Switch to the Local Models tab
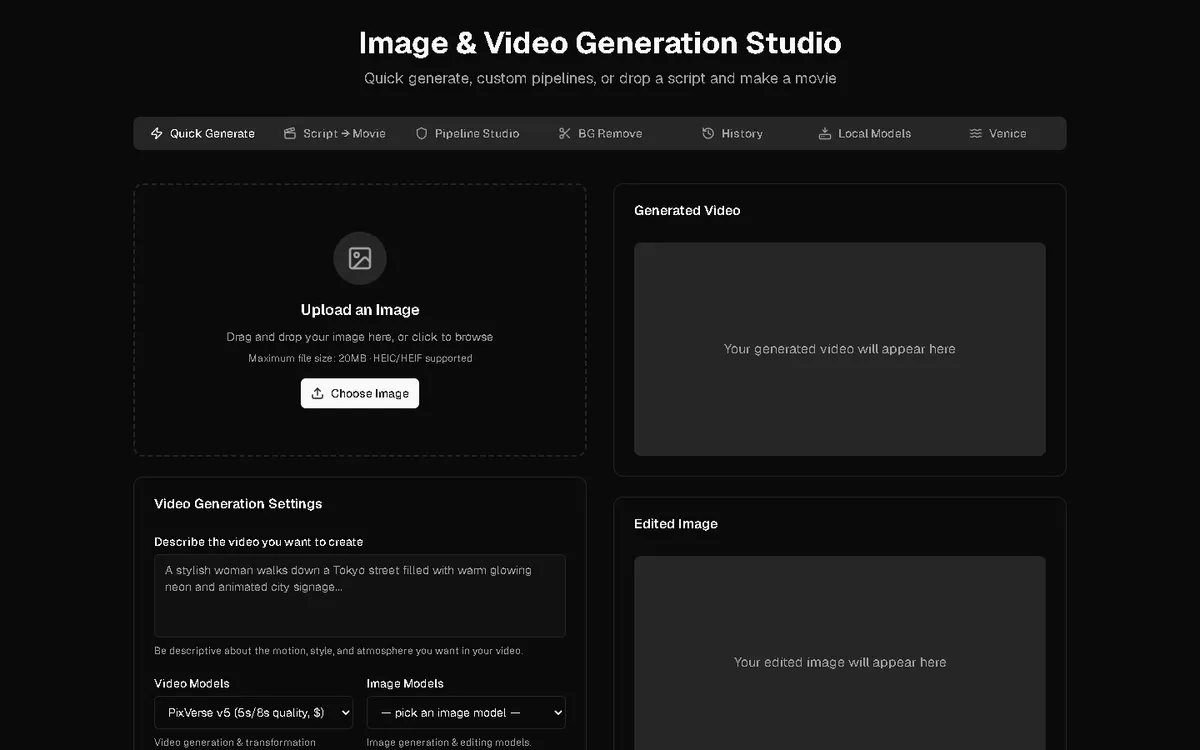 click(x=865, y=133)
